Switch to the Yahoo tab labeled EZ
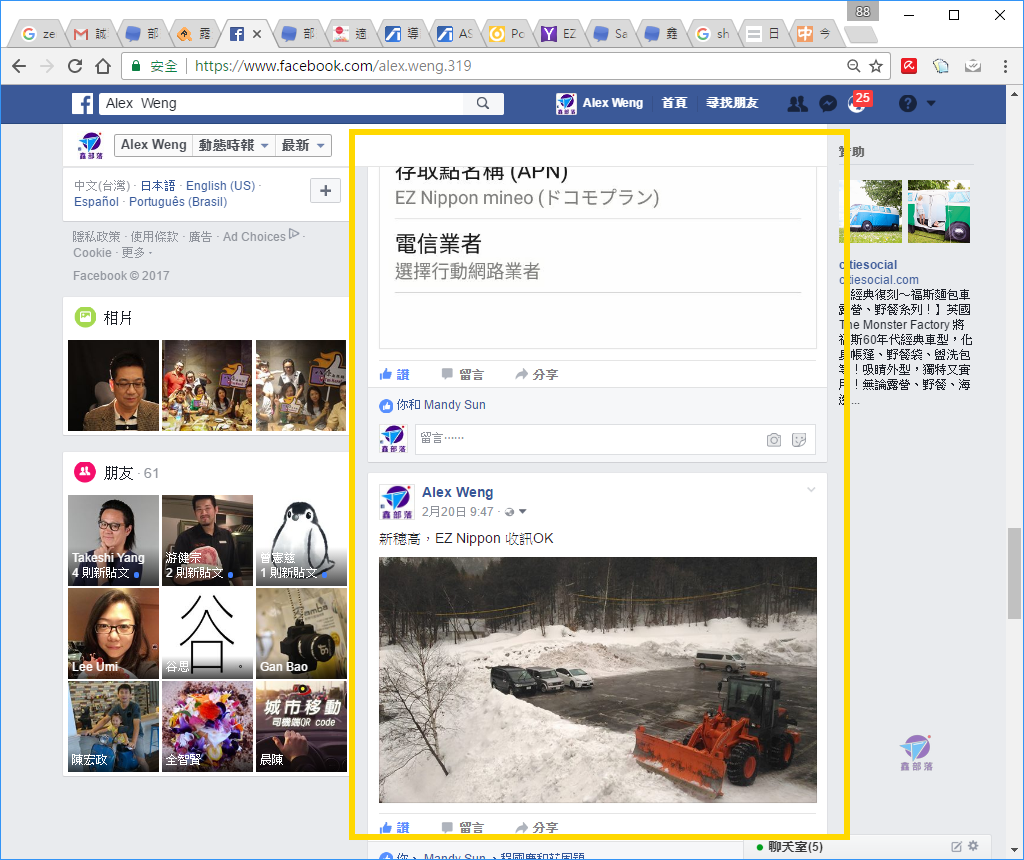Image resolution: width=1024 pixels, height=860 pixels. (558, 34)
